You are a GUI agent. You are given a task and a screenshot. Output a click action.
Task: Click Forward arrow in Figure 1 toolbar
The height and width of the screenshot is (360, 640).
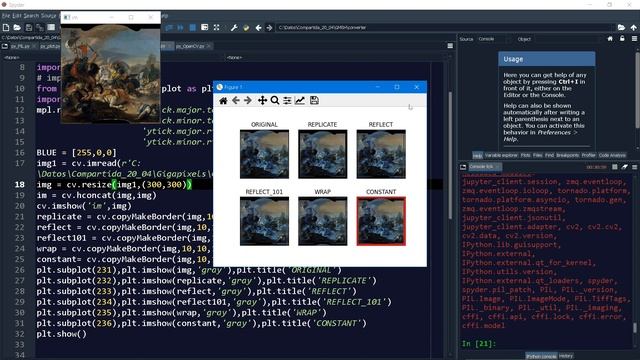[x=248, y=100]
